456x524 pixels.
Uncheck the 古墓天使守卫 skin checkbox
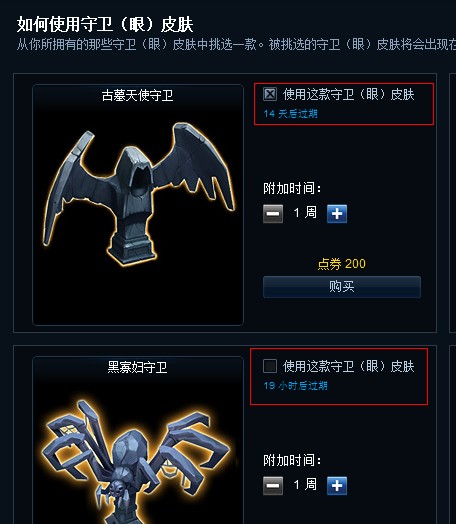[270, 94]
